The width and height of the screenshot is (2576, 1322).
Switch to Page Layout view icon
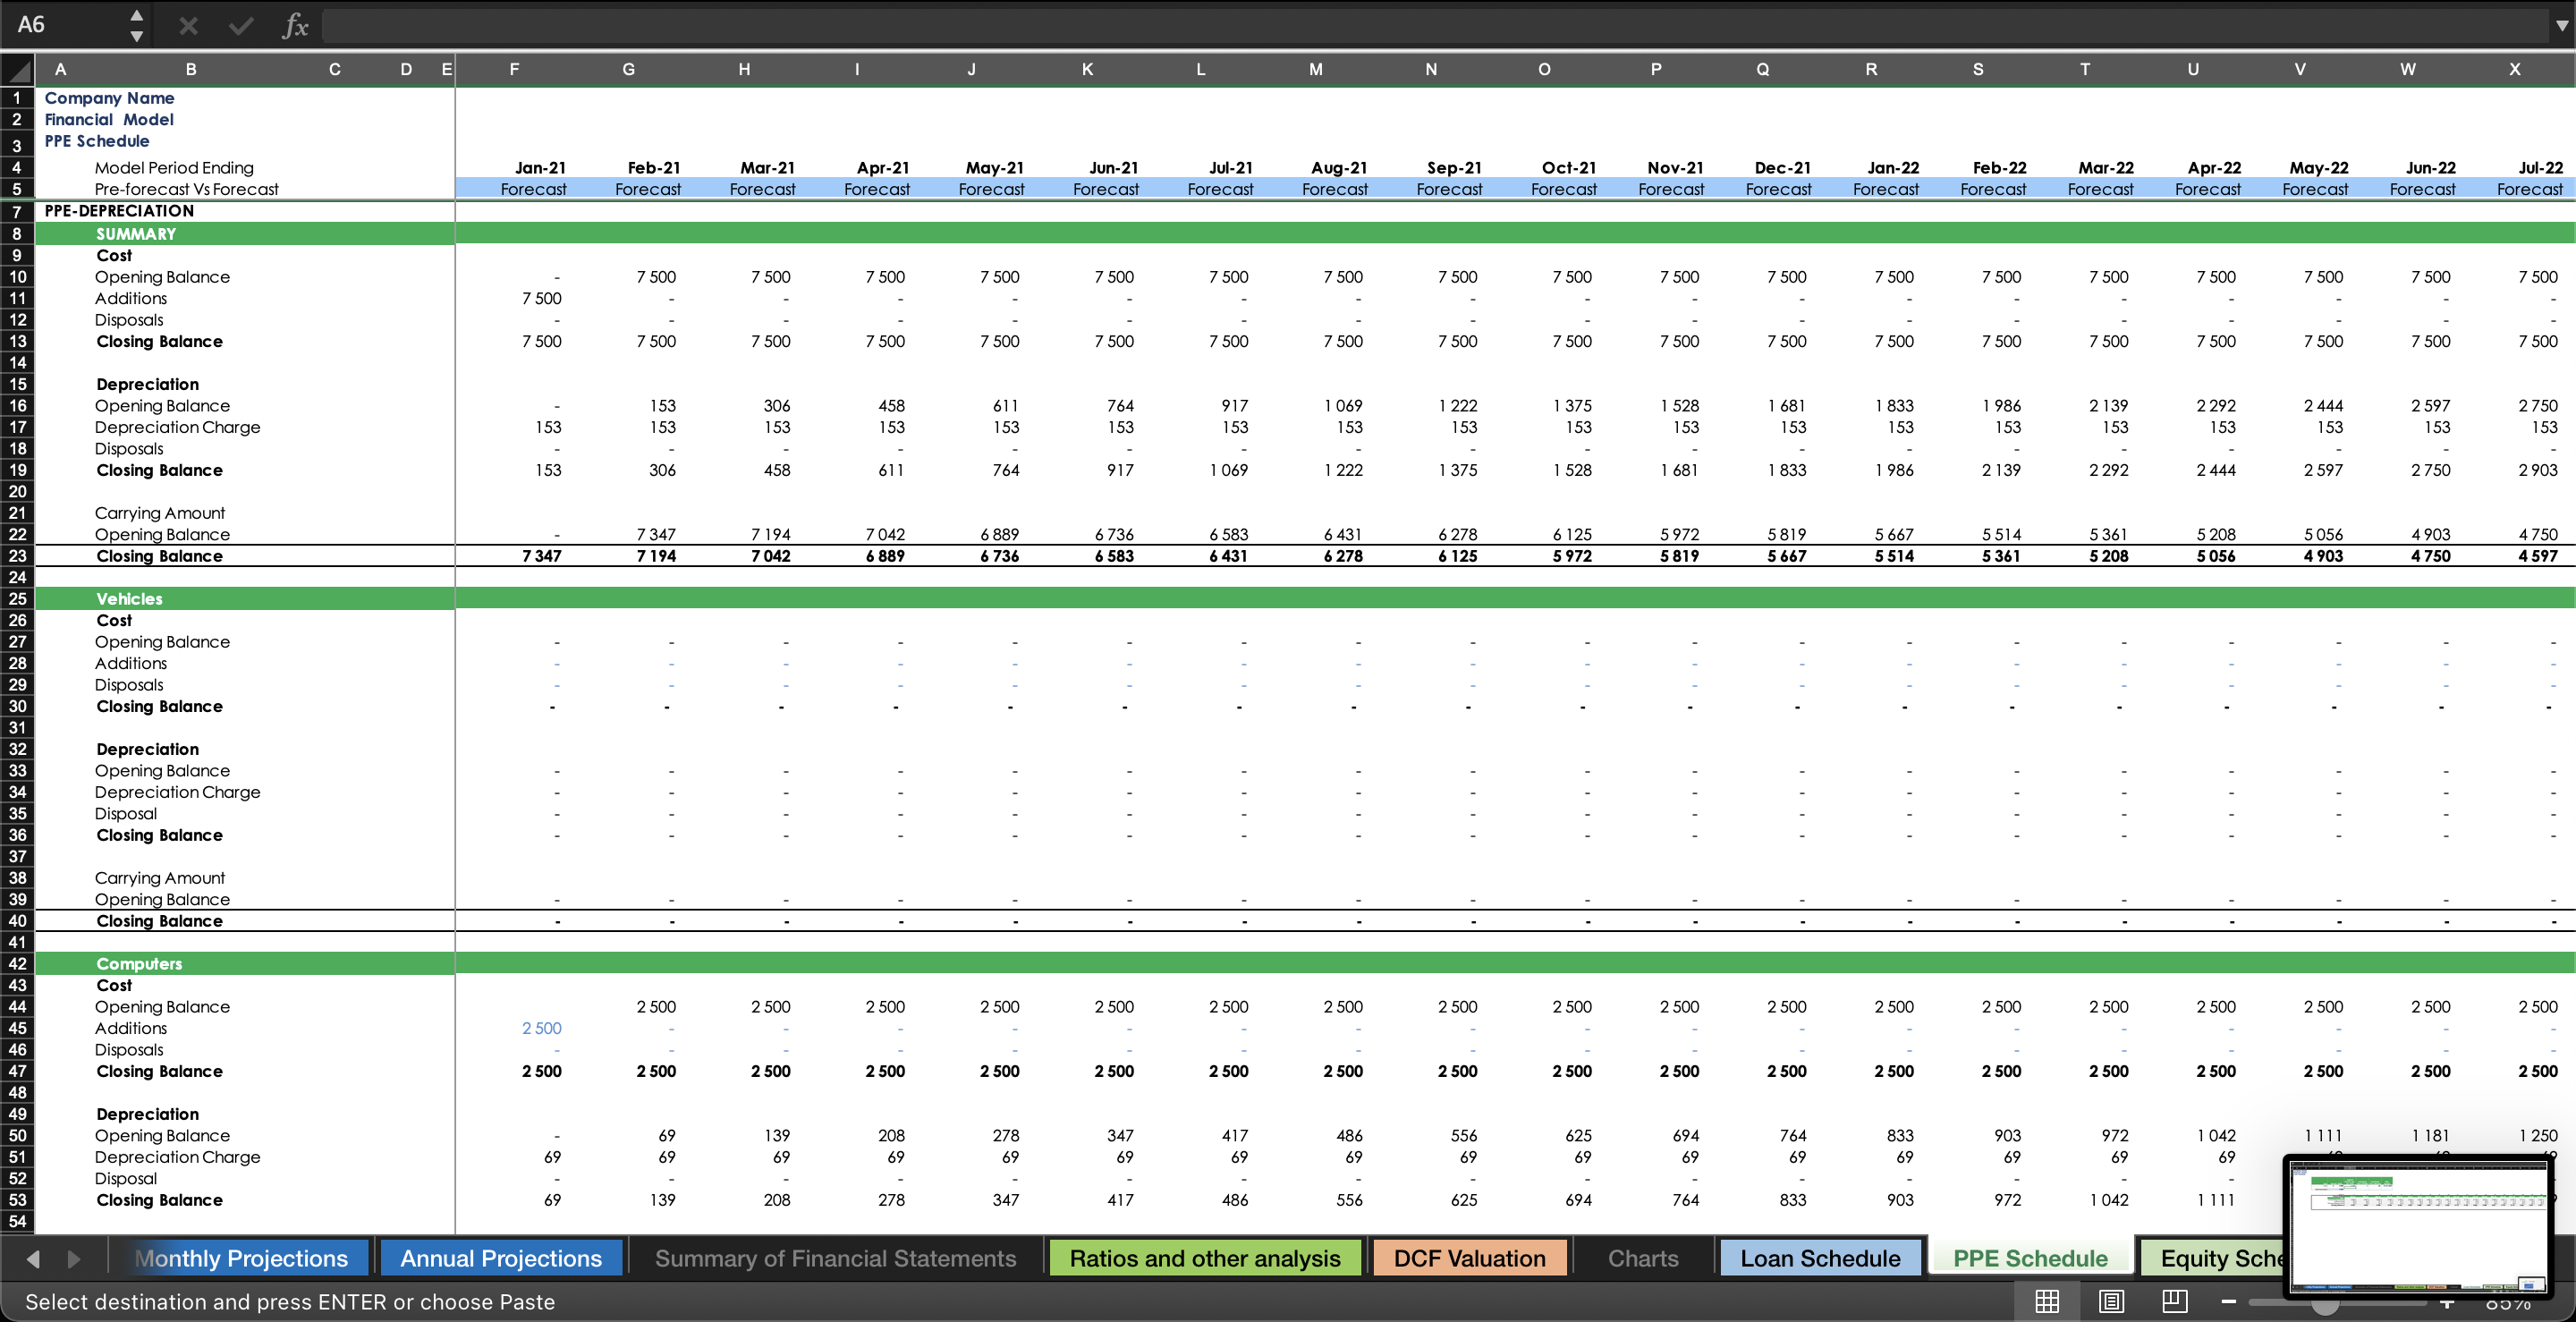(x=2111, y=1301)
